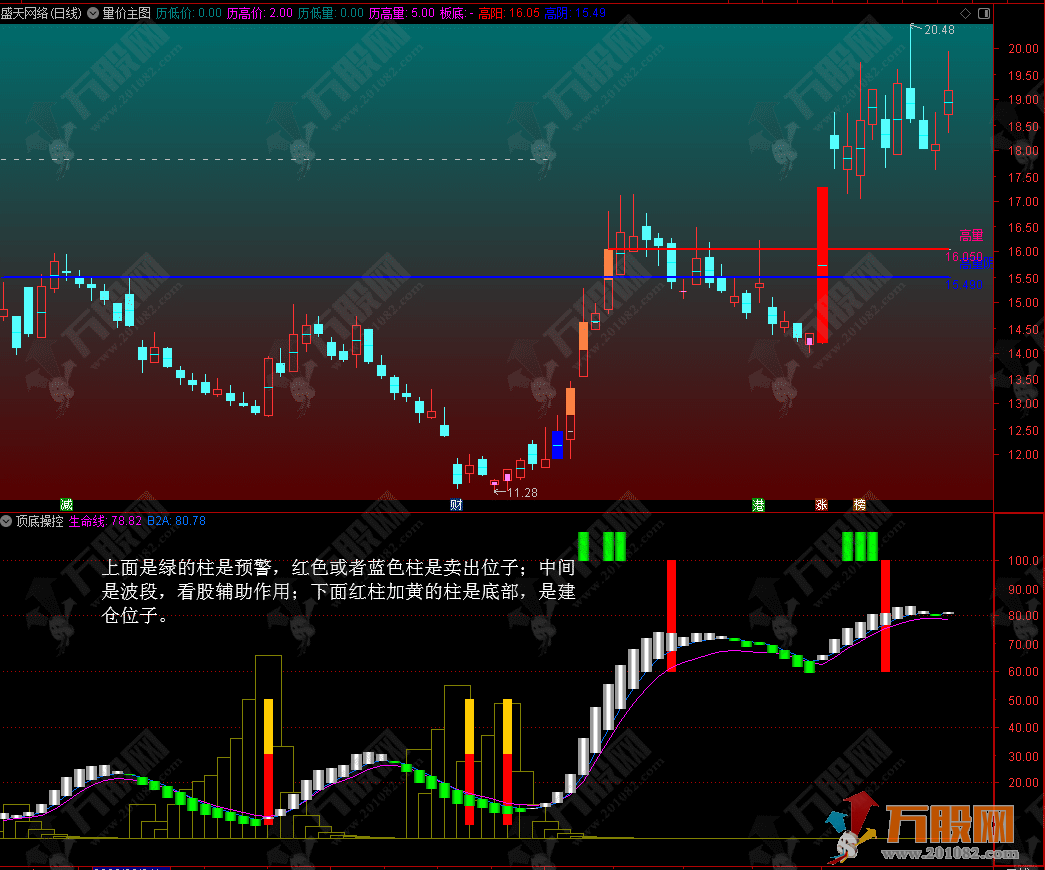Click the 盛天网络(日线) stock title
The width and height of the screenshot is (1045, 870).
coord(41,14)
